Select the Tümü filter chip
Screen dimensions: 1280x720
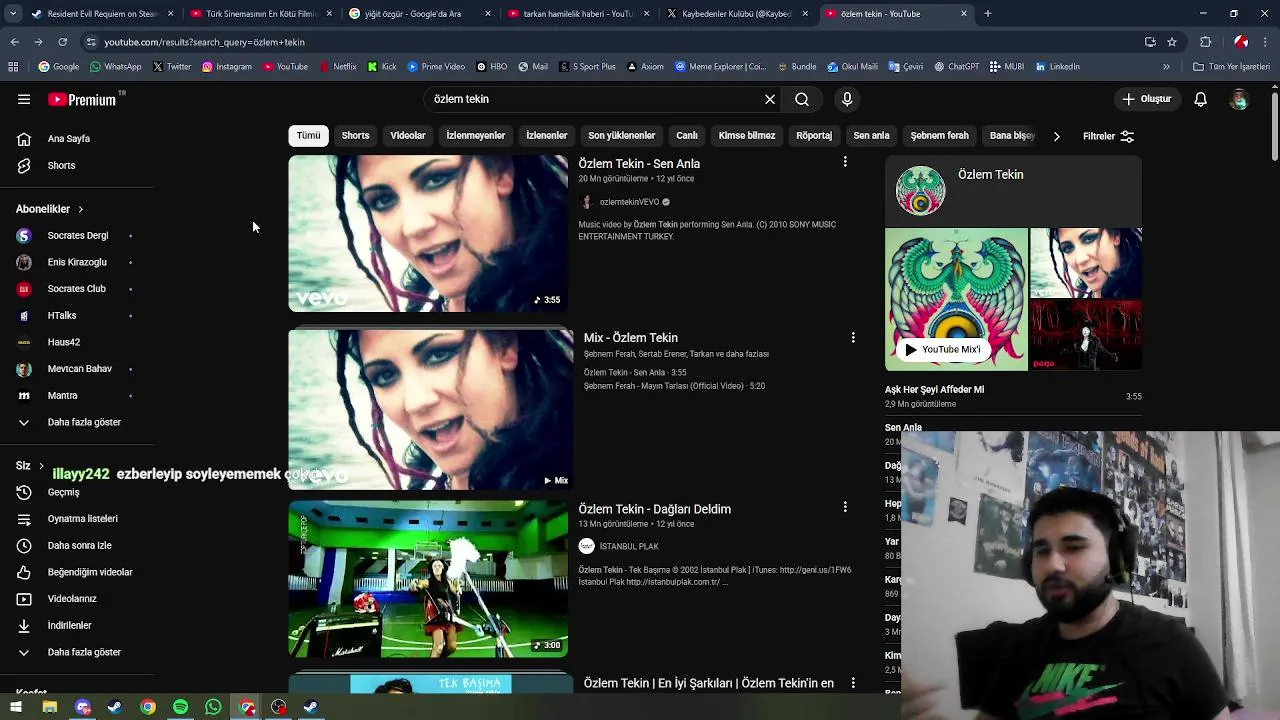point(308,136)
